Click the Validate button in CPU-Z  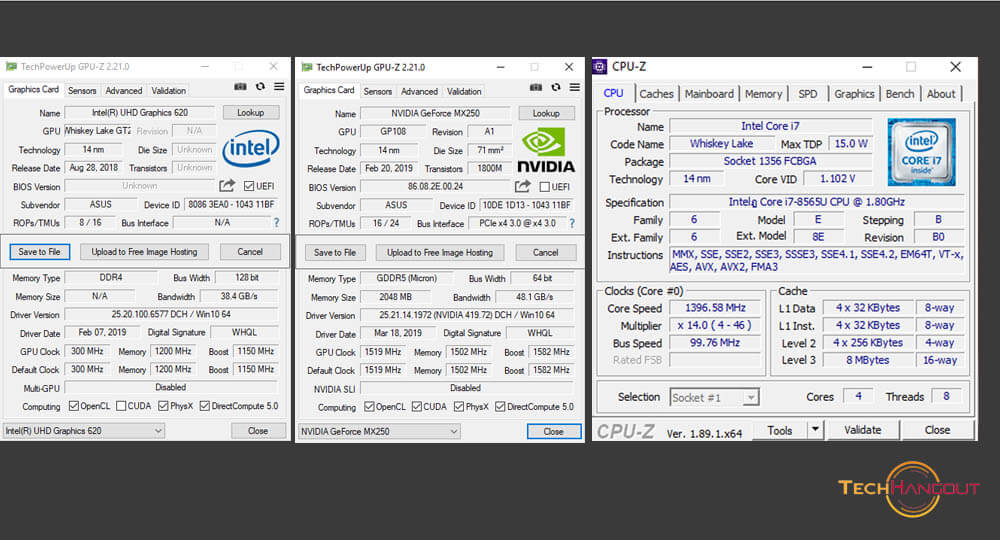(x=863, y=430)
